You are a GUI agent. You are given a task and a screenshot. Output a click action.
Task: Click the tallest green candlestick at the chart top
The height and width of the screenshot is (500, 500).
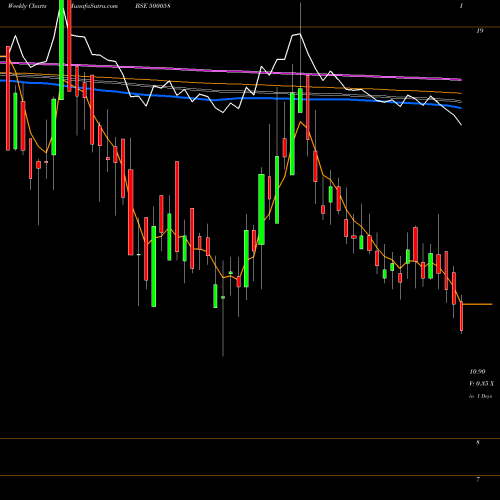61,50
